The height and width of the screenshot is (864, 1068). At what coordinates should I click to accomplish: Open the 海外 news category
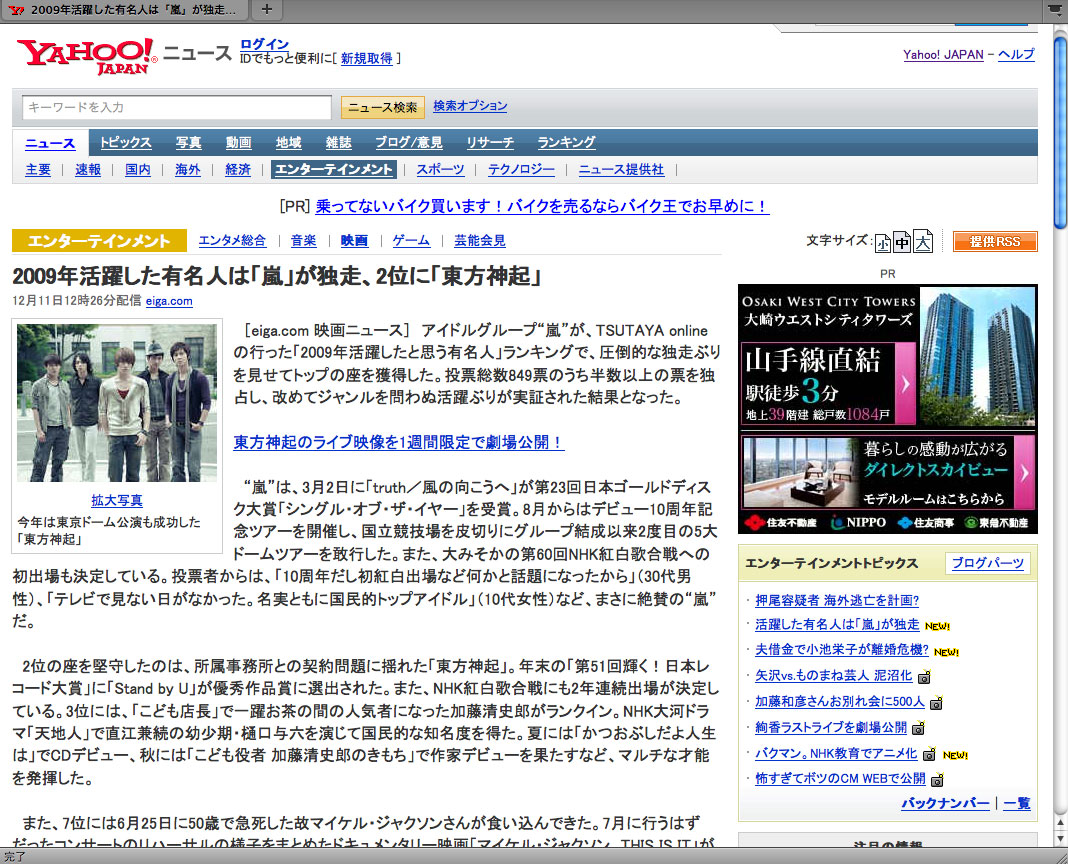(x=188, y=170)
